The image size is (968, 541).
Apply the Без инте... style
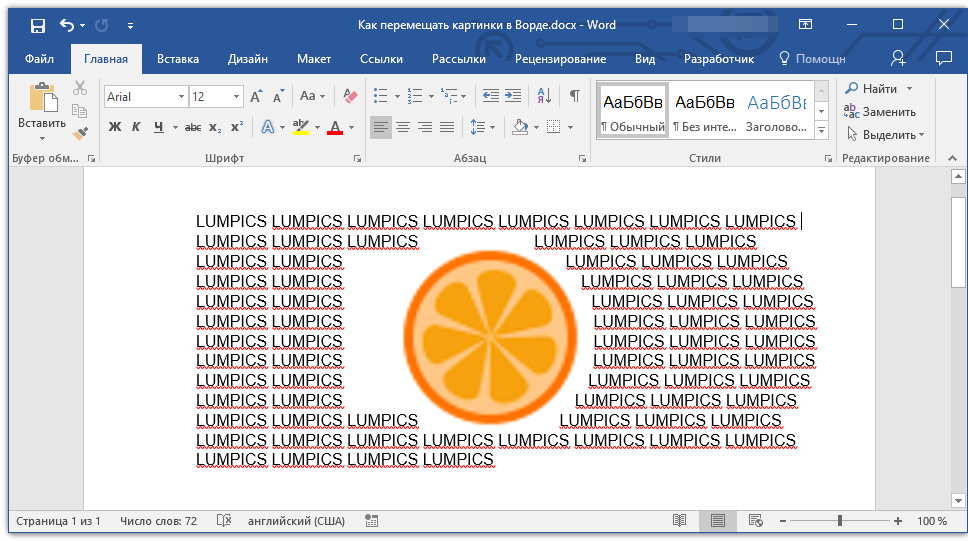pyautogui.click(x=705, y=111)
